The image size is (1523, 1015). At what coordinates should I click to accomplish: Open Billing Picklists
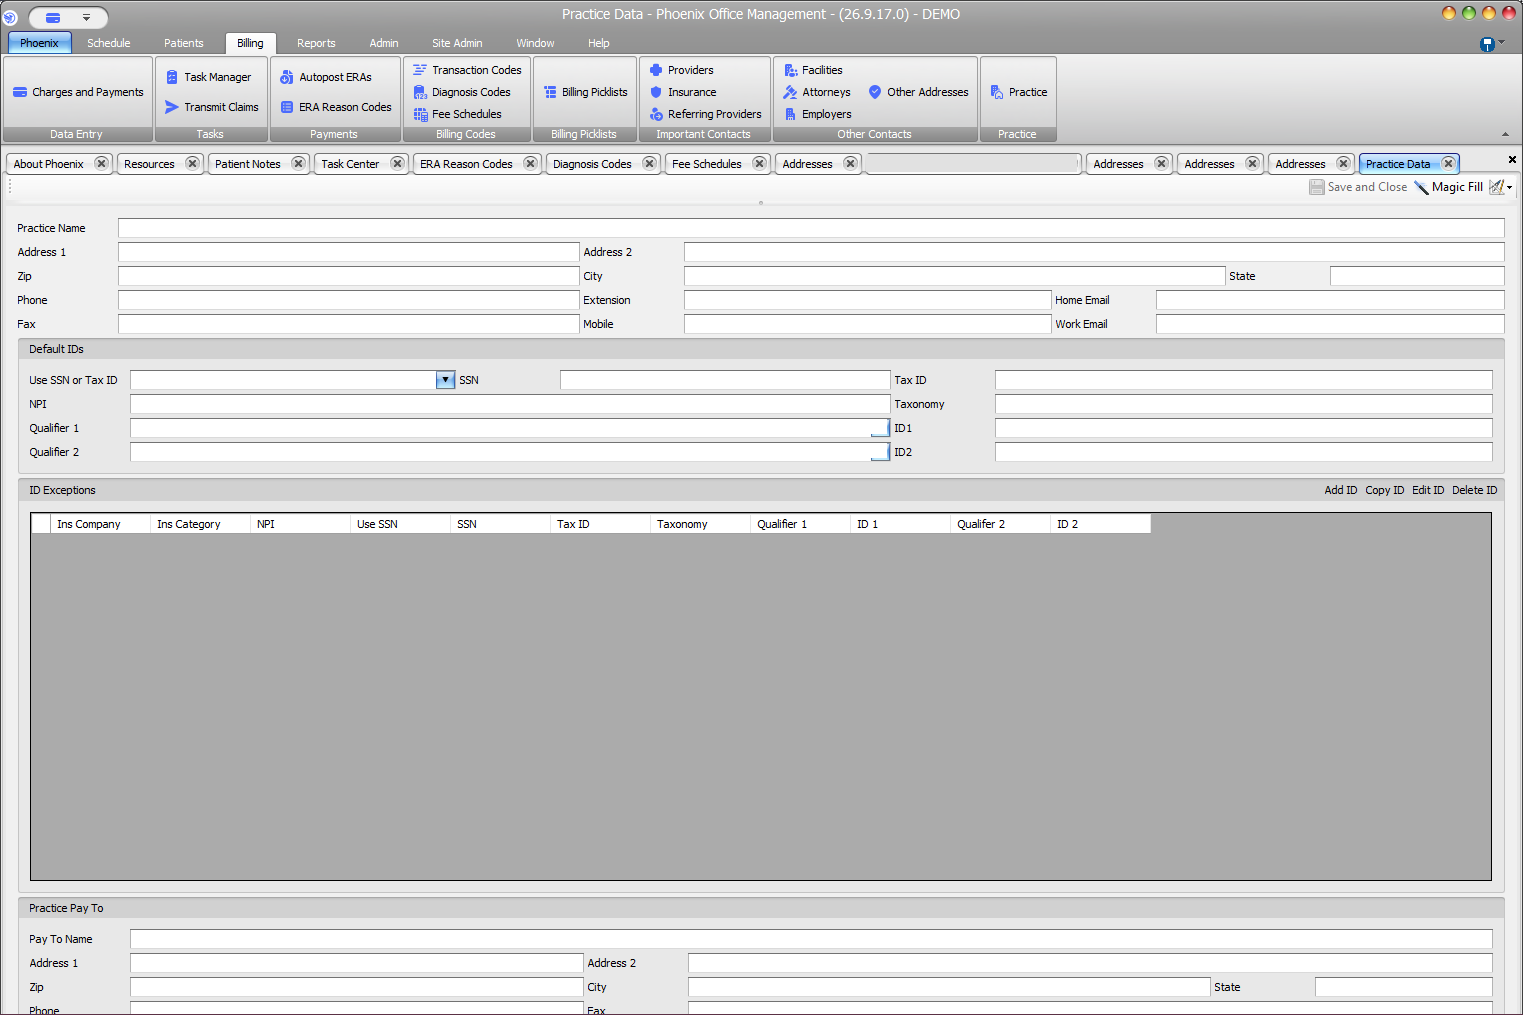585,92
